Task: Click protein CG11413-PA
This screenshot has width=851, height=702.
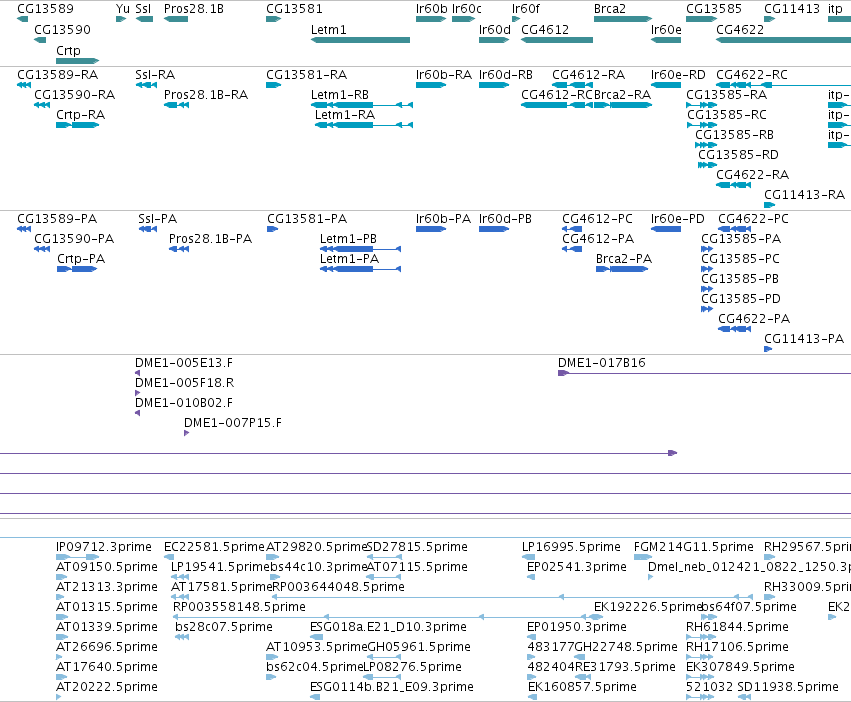Action: (x=804, y=339)
